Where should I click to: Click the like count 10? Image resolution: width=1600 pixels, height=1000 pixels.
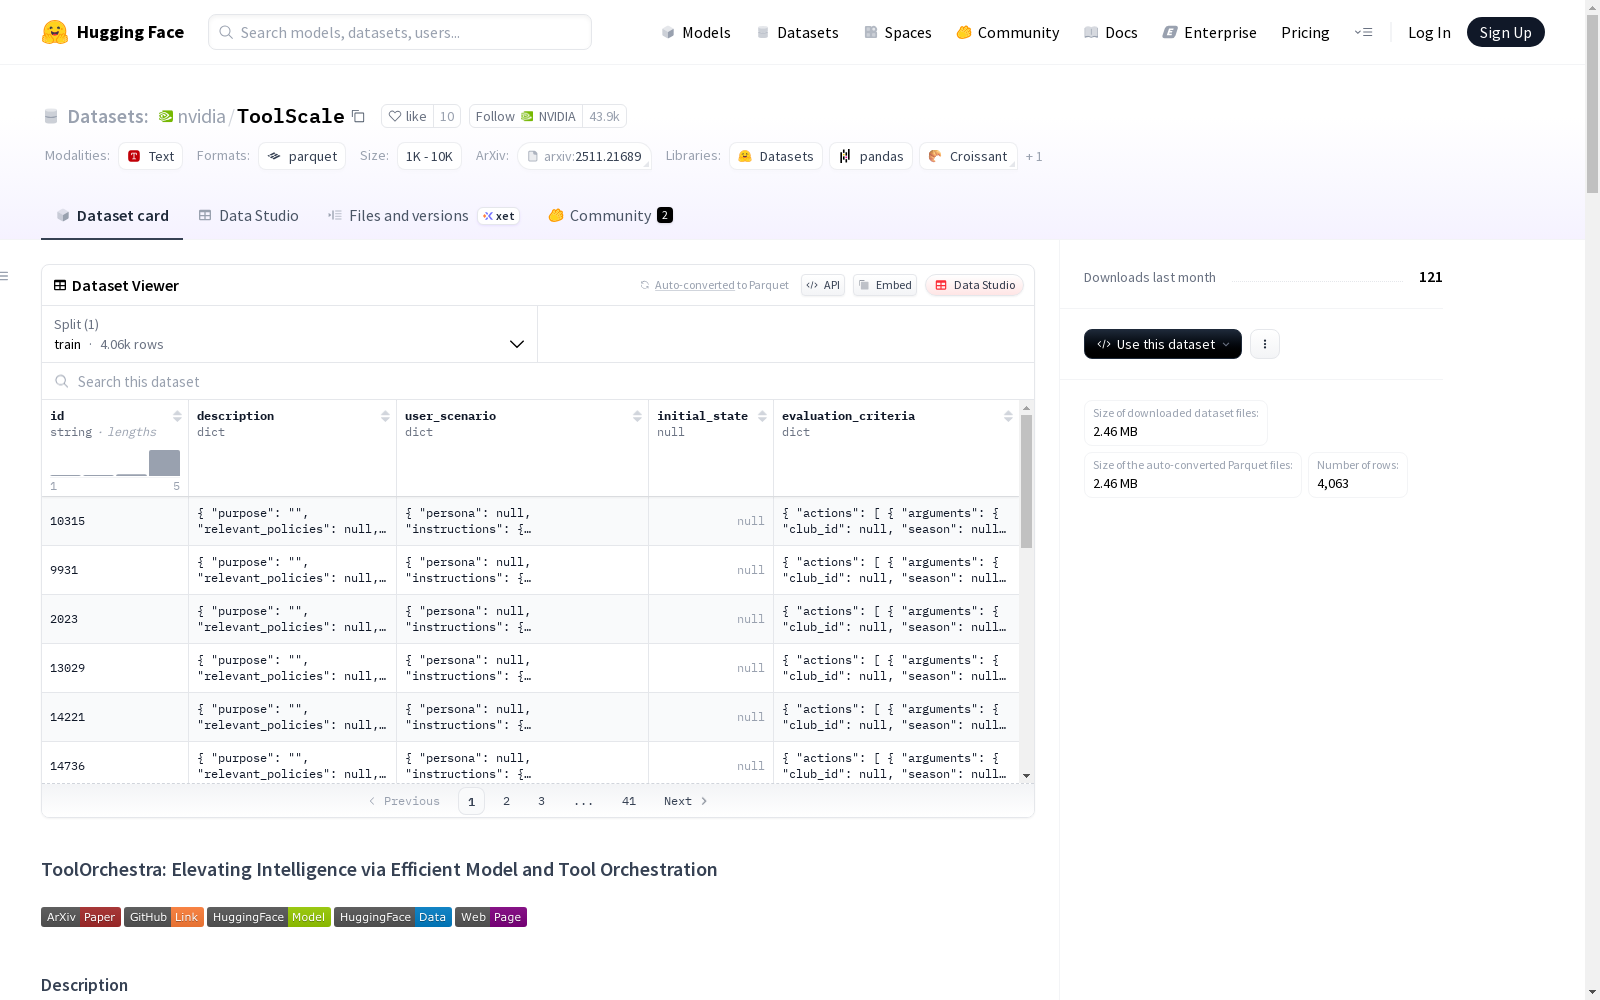point(447,116)
